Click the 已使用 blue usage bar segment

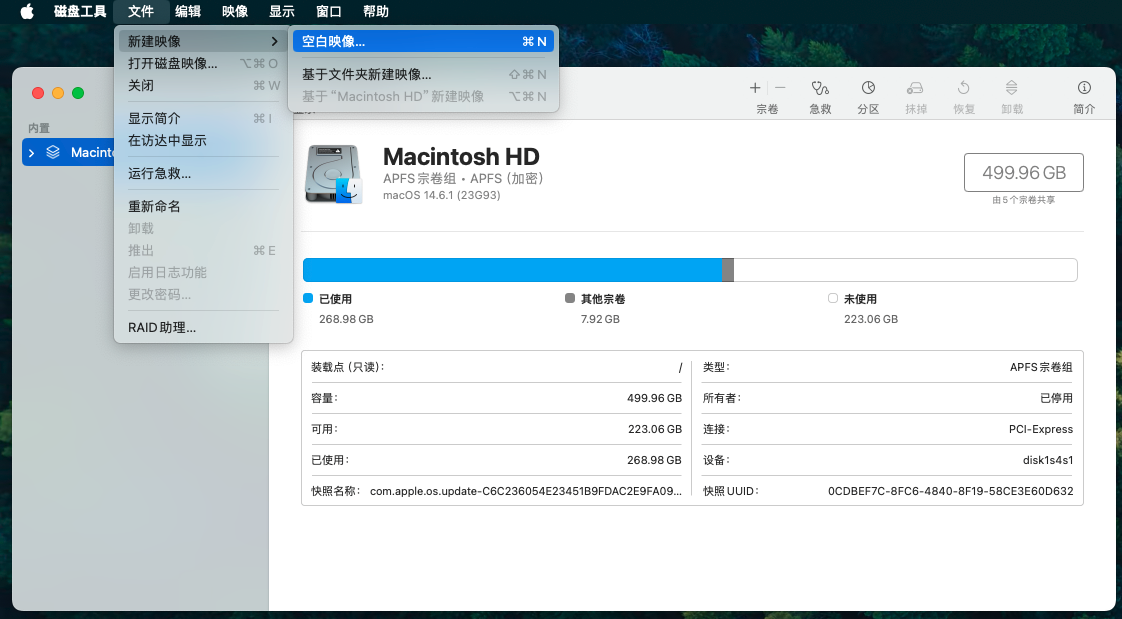(512, 270)
